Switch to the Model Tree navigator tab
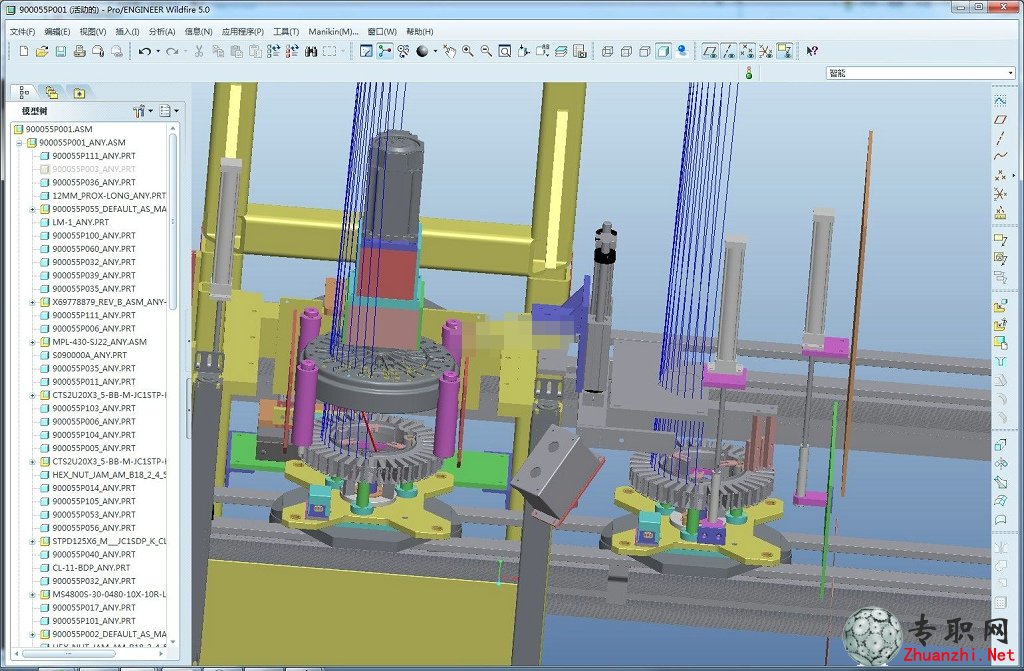Image resolution: width=1024 pixels, height=671 pixels. point(24,93)
